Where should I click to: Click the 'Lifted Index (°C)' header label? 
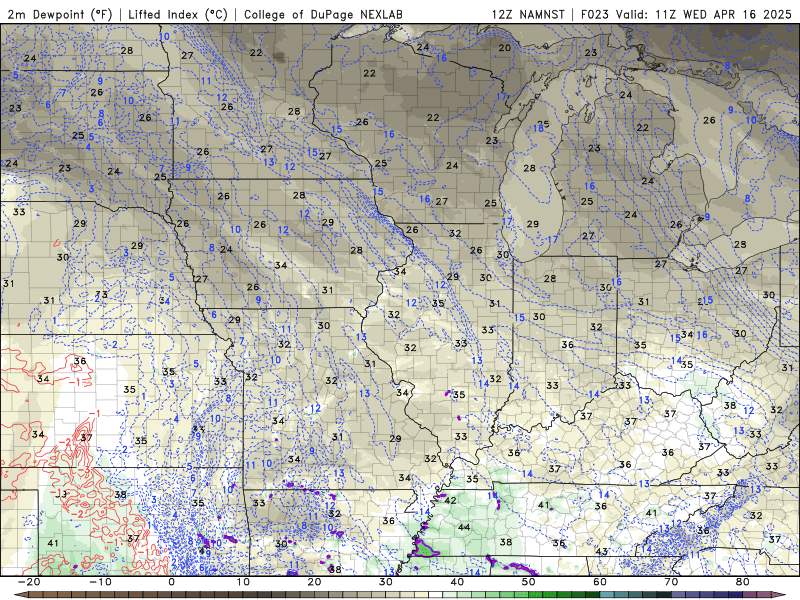178,14
